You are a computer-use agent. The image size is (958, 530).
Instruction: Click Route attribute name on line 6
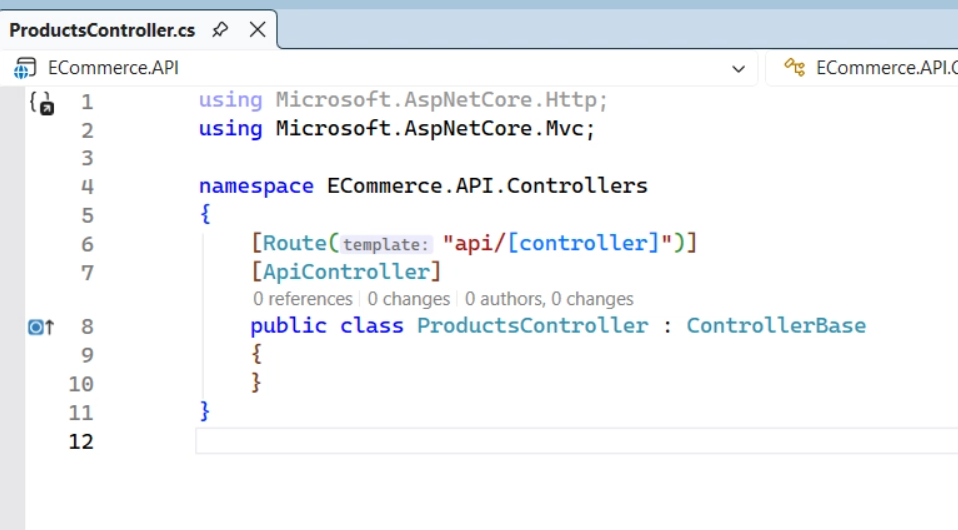coord(294,243)
